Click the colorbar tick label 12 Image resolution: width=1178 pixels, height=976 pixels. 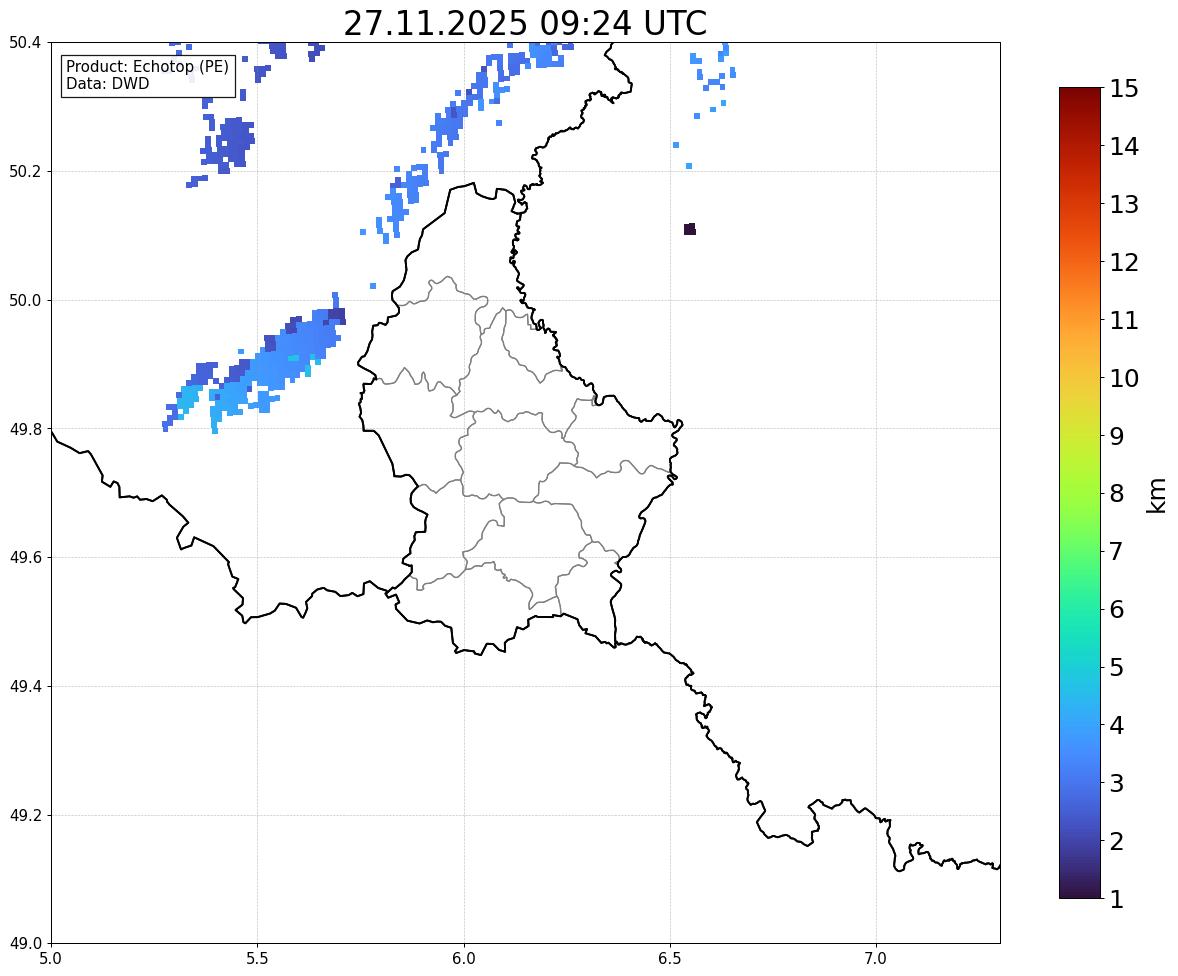point(1124,262)
